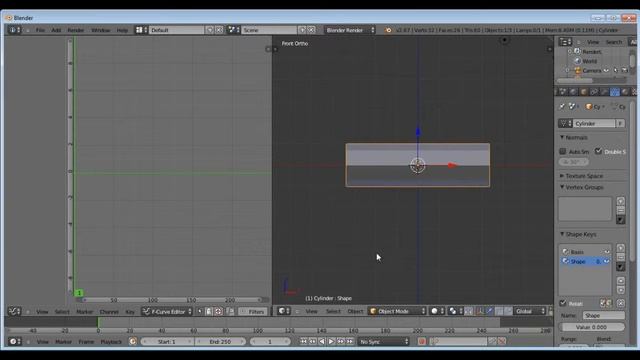Open the Add menu in top bar
The height and width of the screenshot is (360, 640).
(x=56, y=30)
